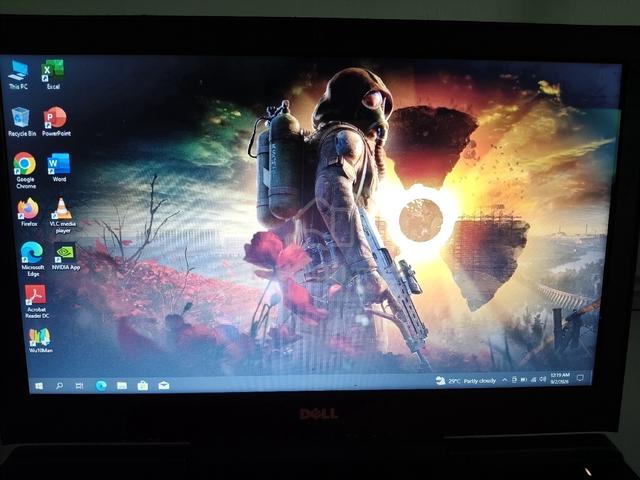Screen dimensions: 640x480
Task: Select the Excel desktop shortcut
Action: (53, 75)
